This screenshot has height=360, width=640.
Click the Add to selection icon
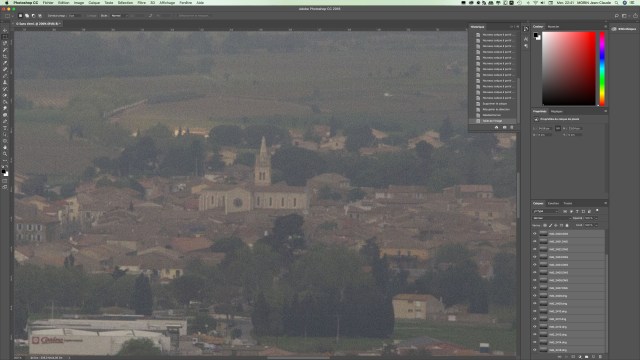point(27,16)
